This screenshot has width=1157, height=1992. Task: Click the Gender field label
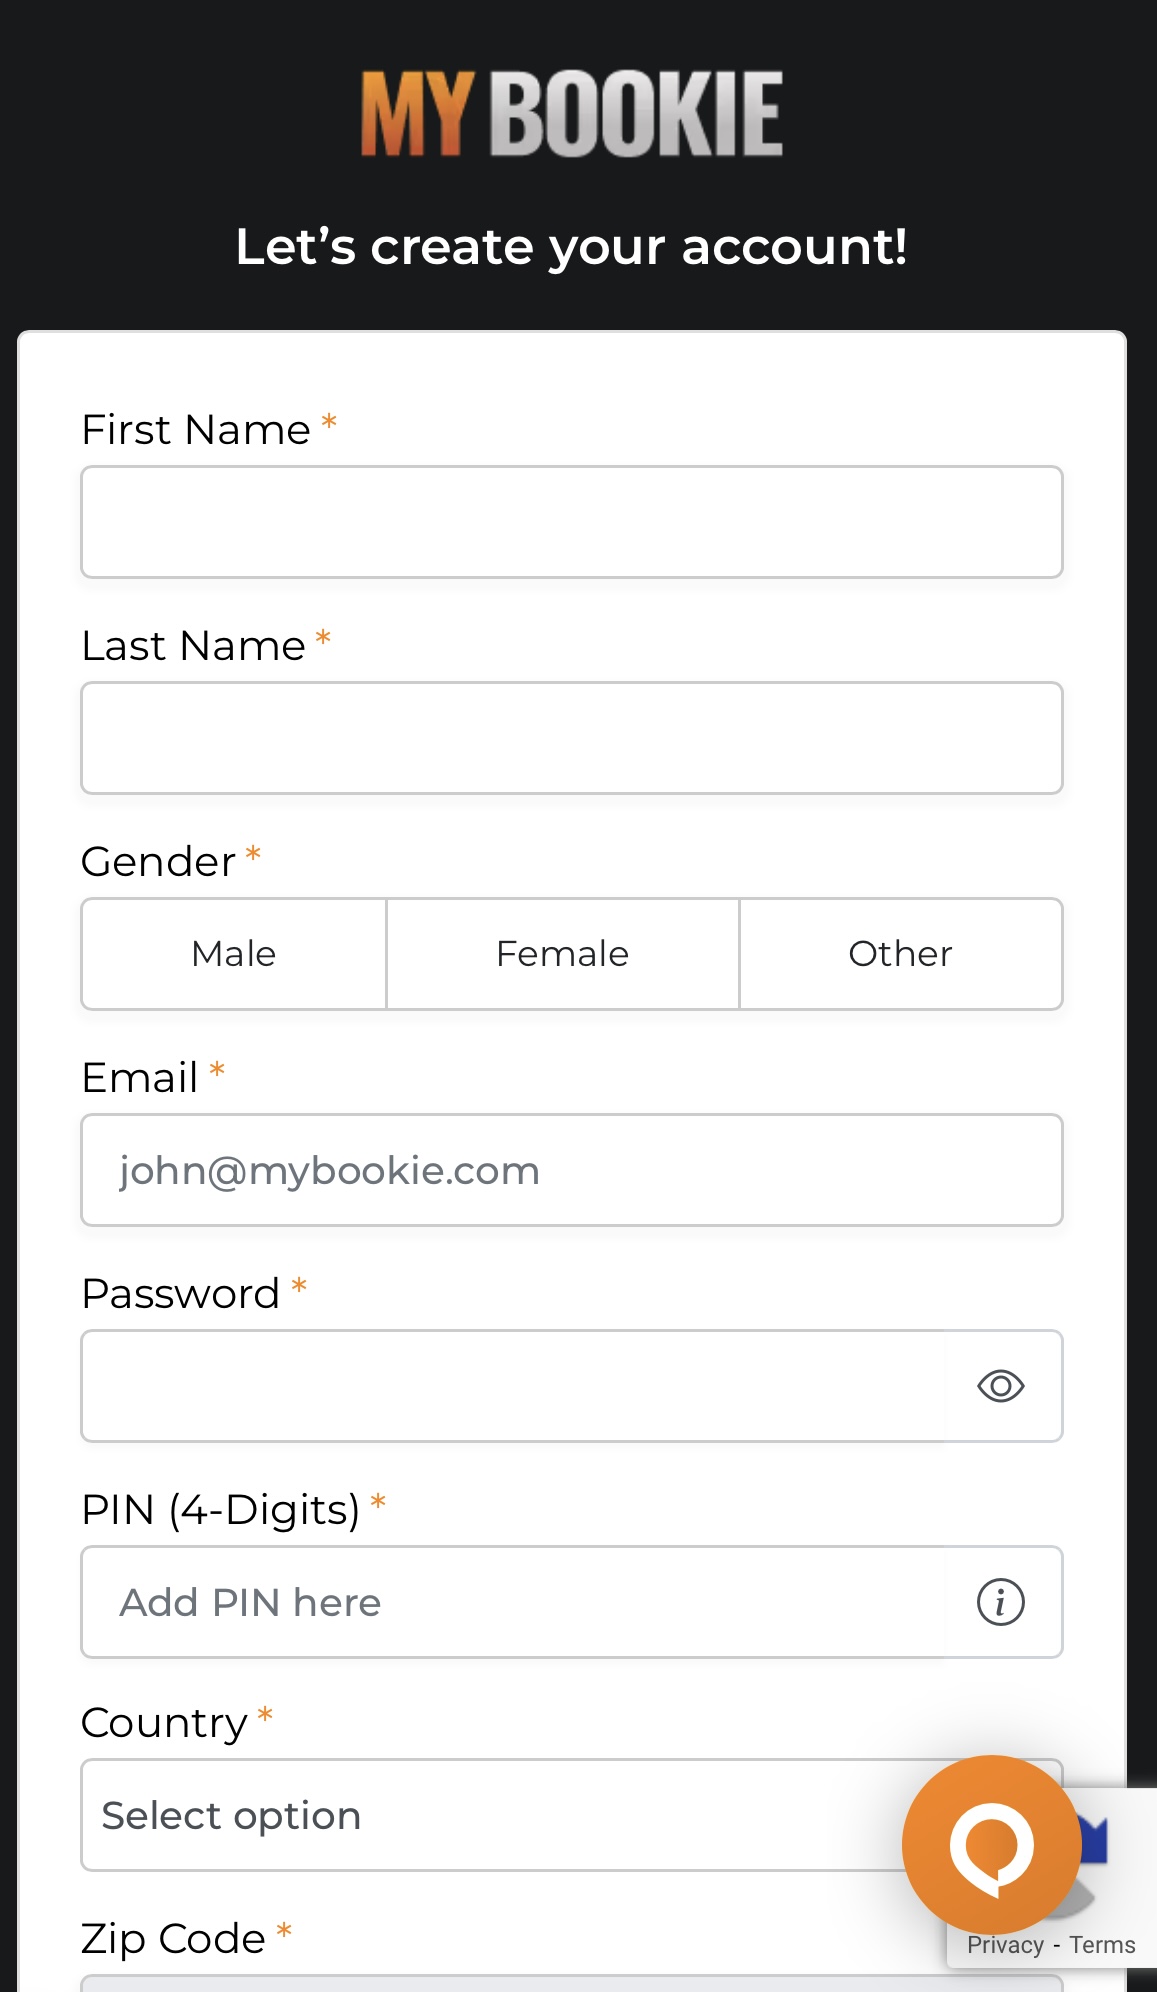pos(158,861)
